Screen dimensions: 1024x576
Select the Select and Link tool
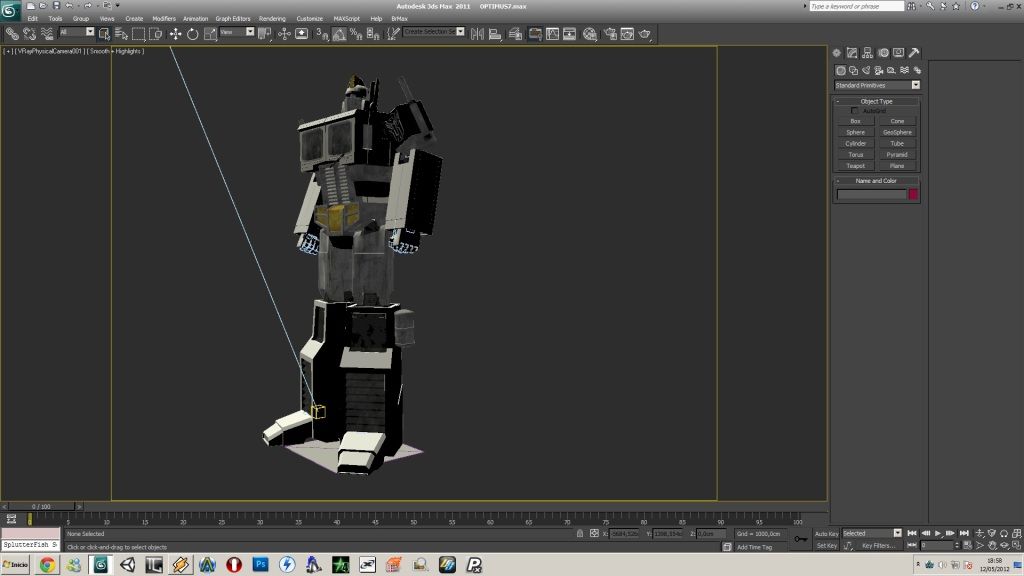(12, 34)
